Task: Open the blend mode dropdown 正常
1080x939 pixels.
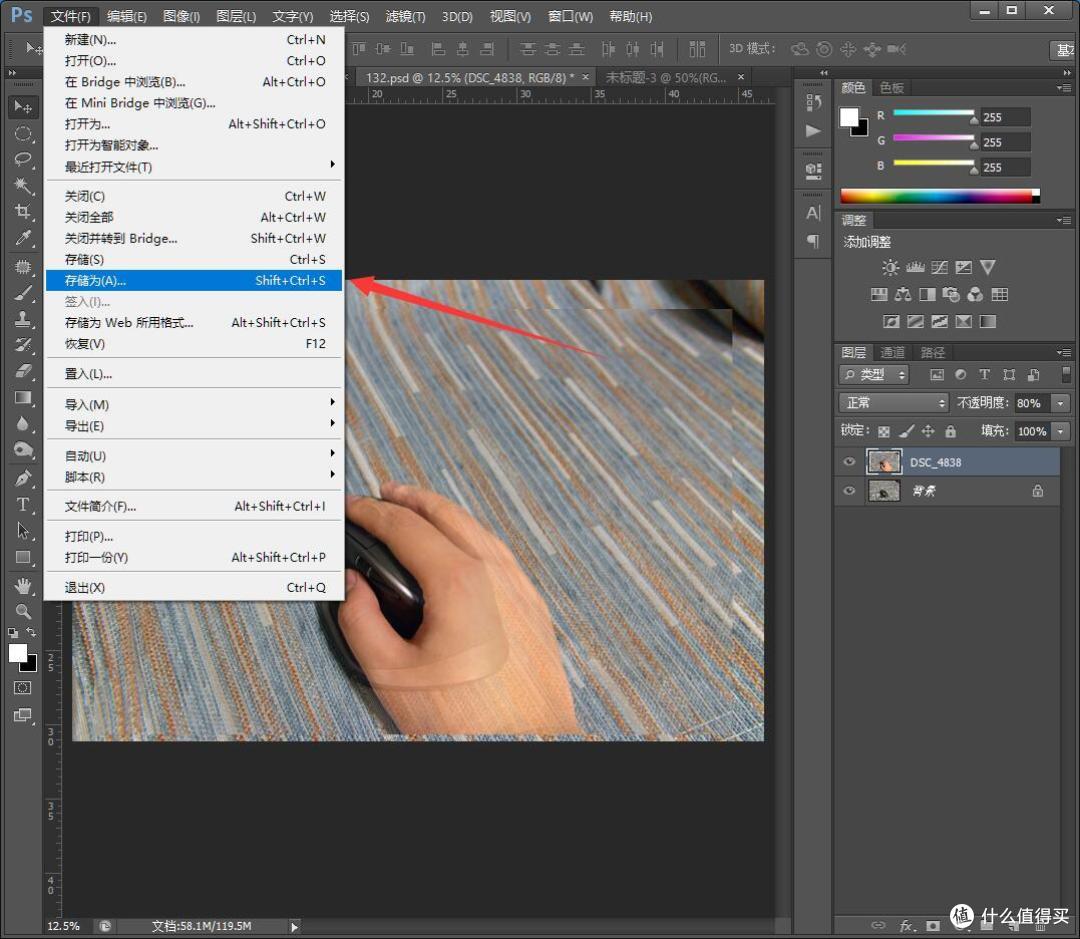Action: click(894, 402)
